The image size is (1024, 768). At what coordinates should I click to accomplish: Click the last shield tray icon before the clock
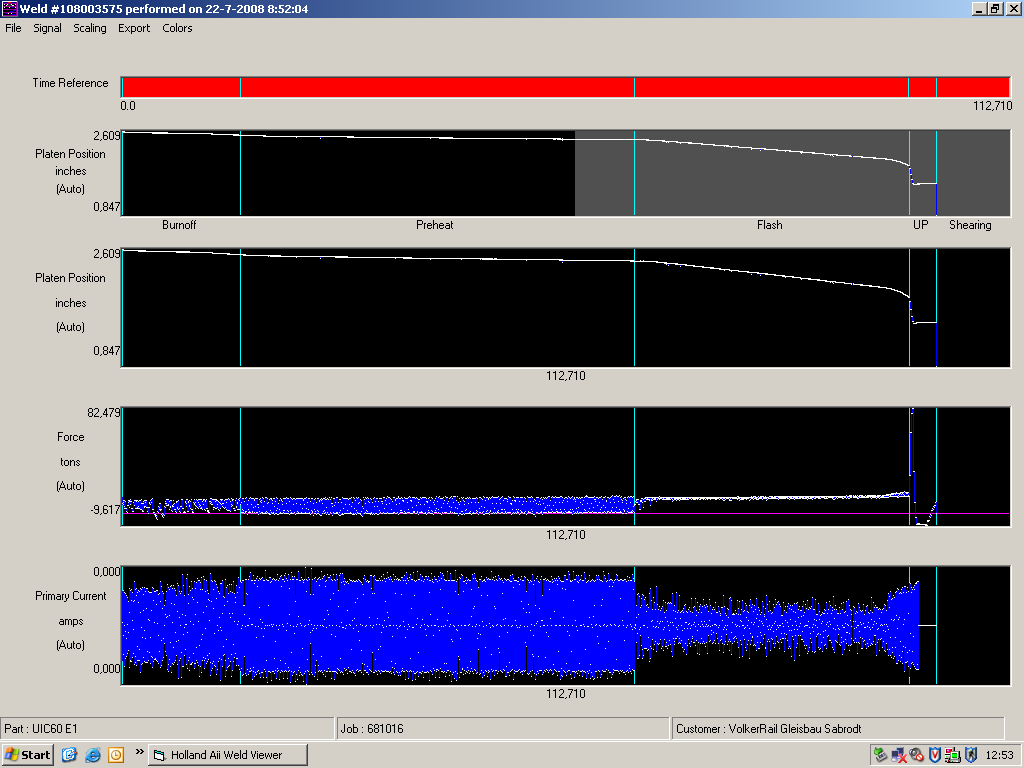(x=970, y=755)
